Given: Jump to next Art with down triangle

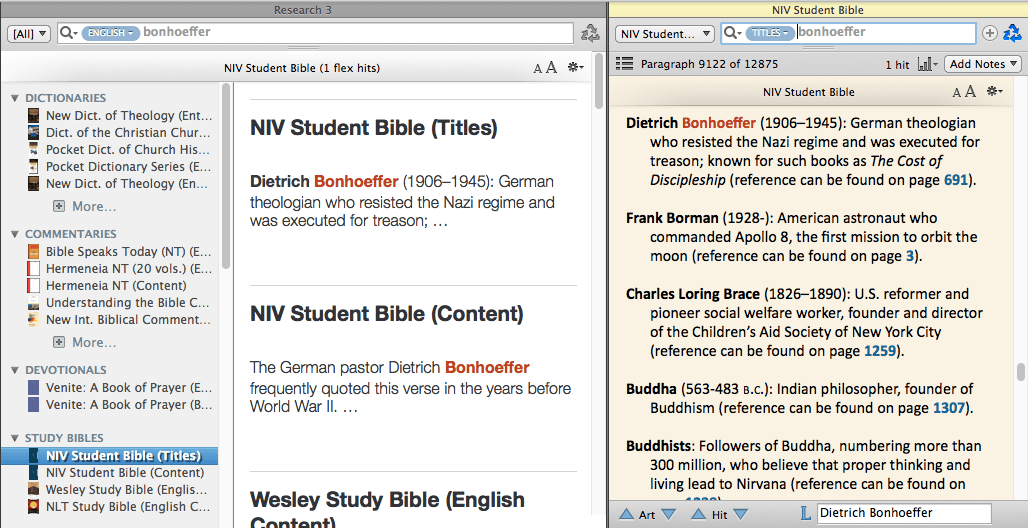Looking at the screenshot, I should coord(669,514).
